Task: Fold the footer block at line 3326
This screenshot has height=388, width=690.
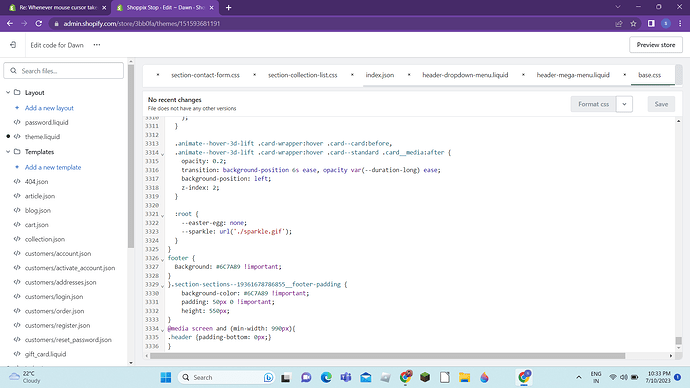Action: point(162,260)
